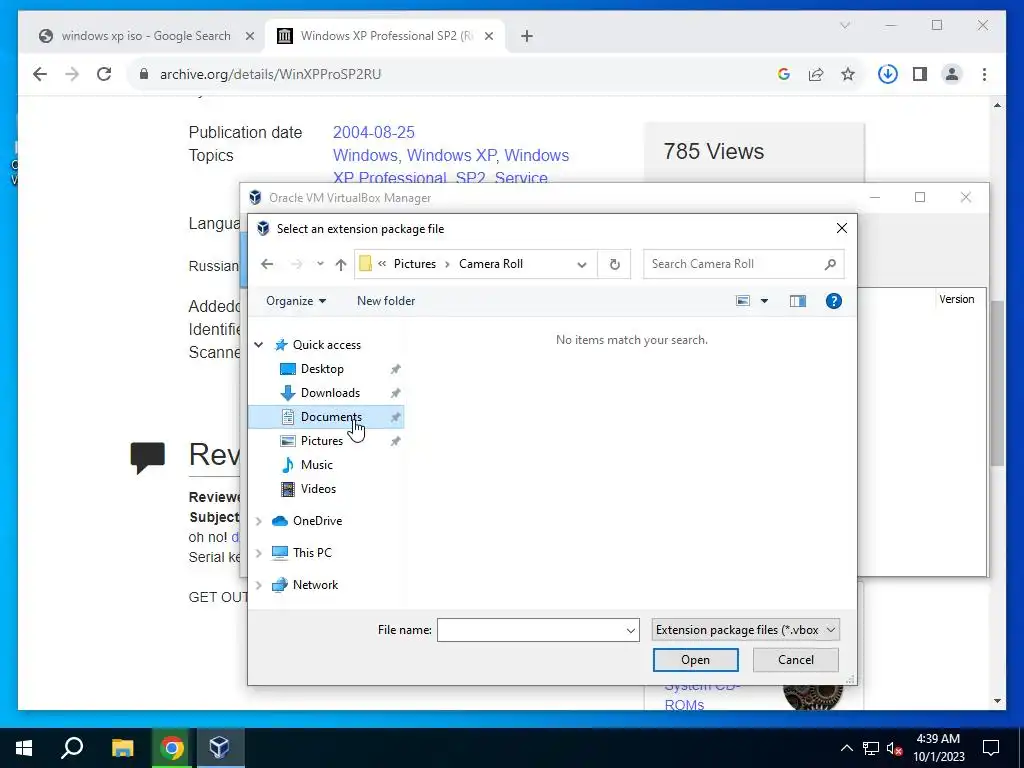Open the File name history dropdown
The image size is (1024, 768).
(x=631, y=630)
